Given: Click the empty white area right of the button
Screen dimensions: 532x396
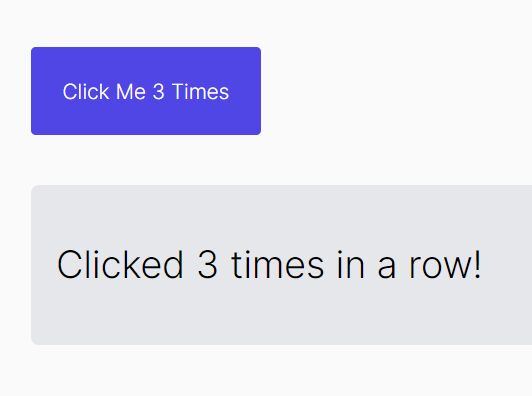Looking at the screenshot, I should tap(396, 91).
